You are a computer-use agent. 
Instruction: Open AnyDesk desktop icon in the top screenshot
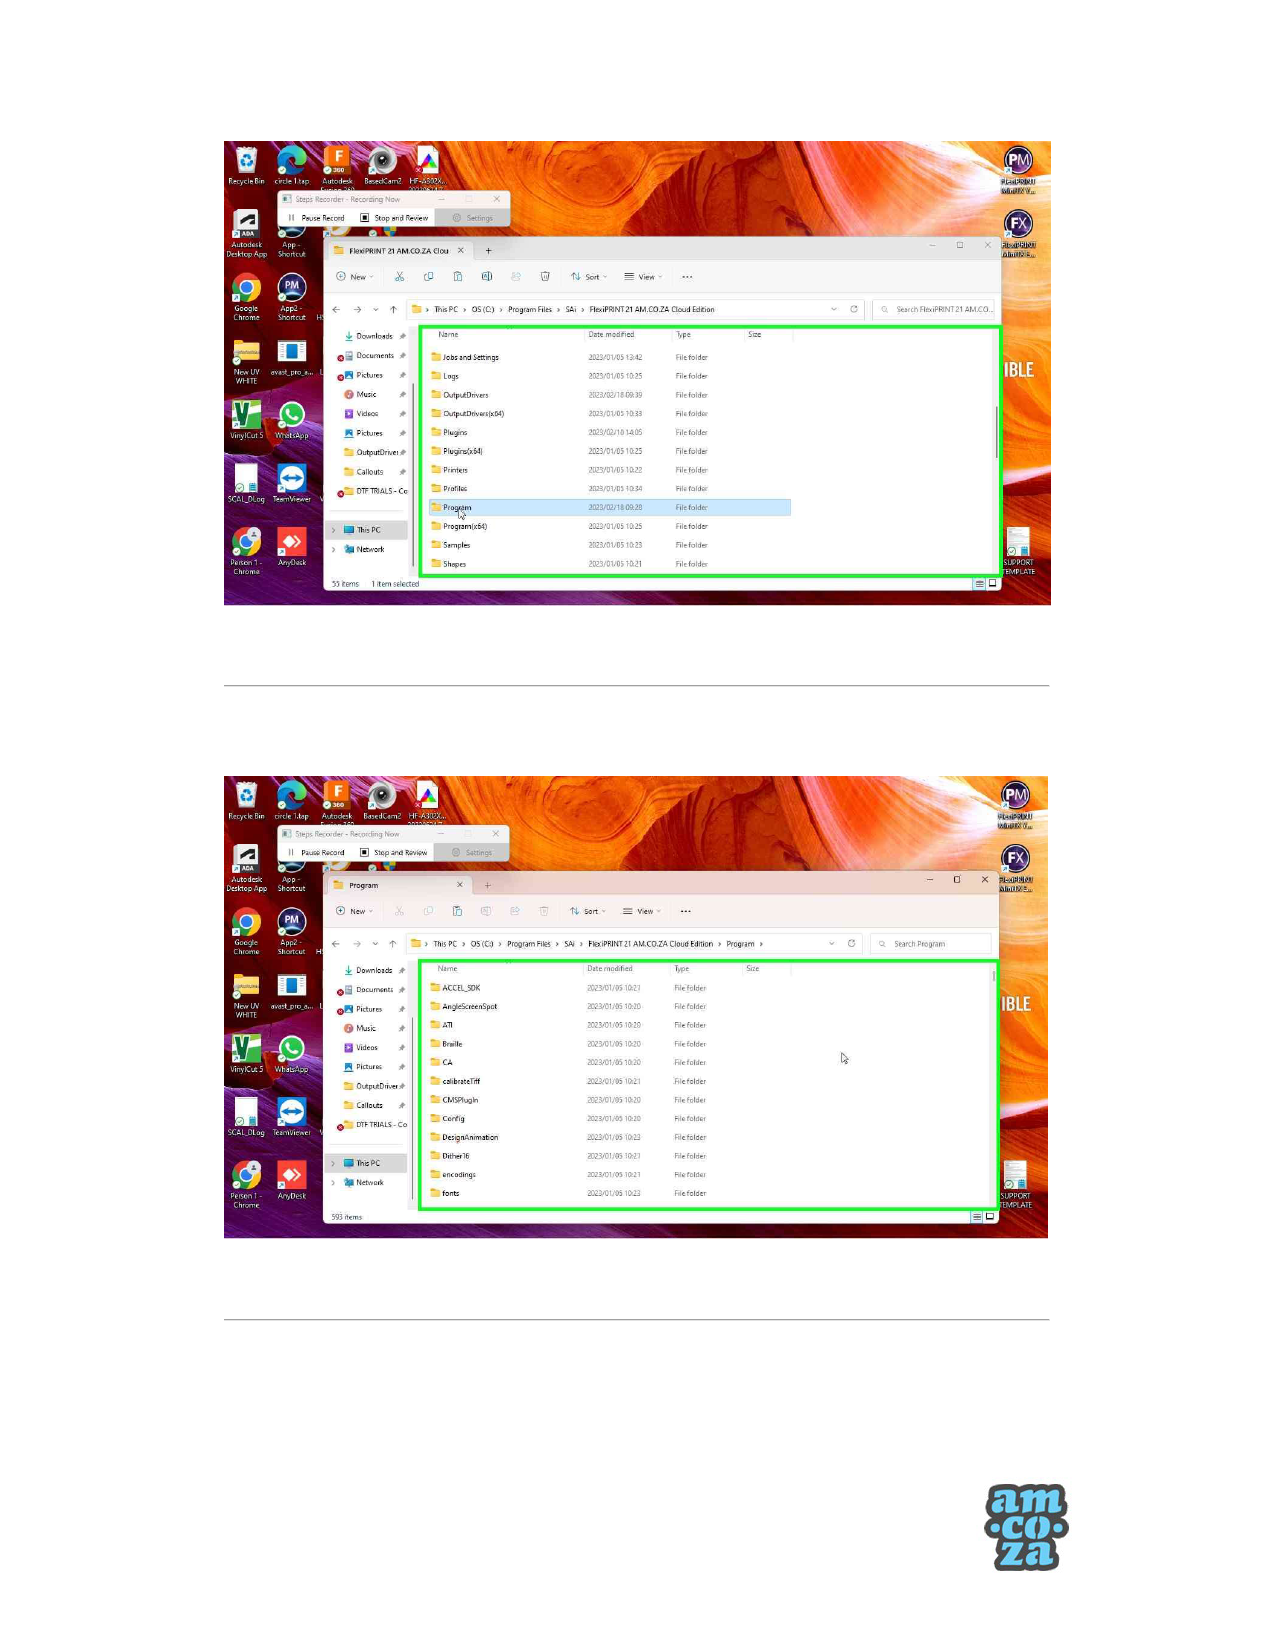point(292,546)
